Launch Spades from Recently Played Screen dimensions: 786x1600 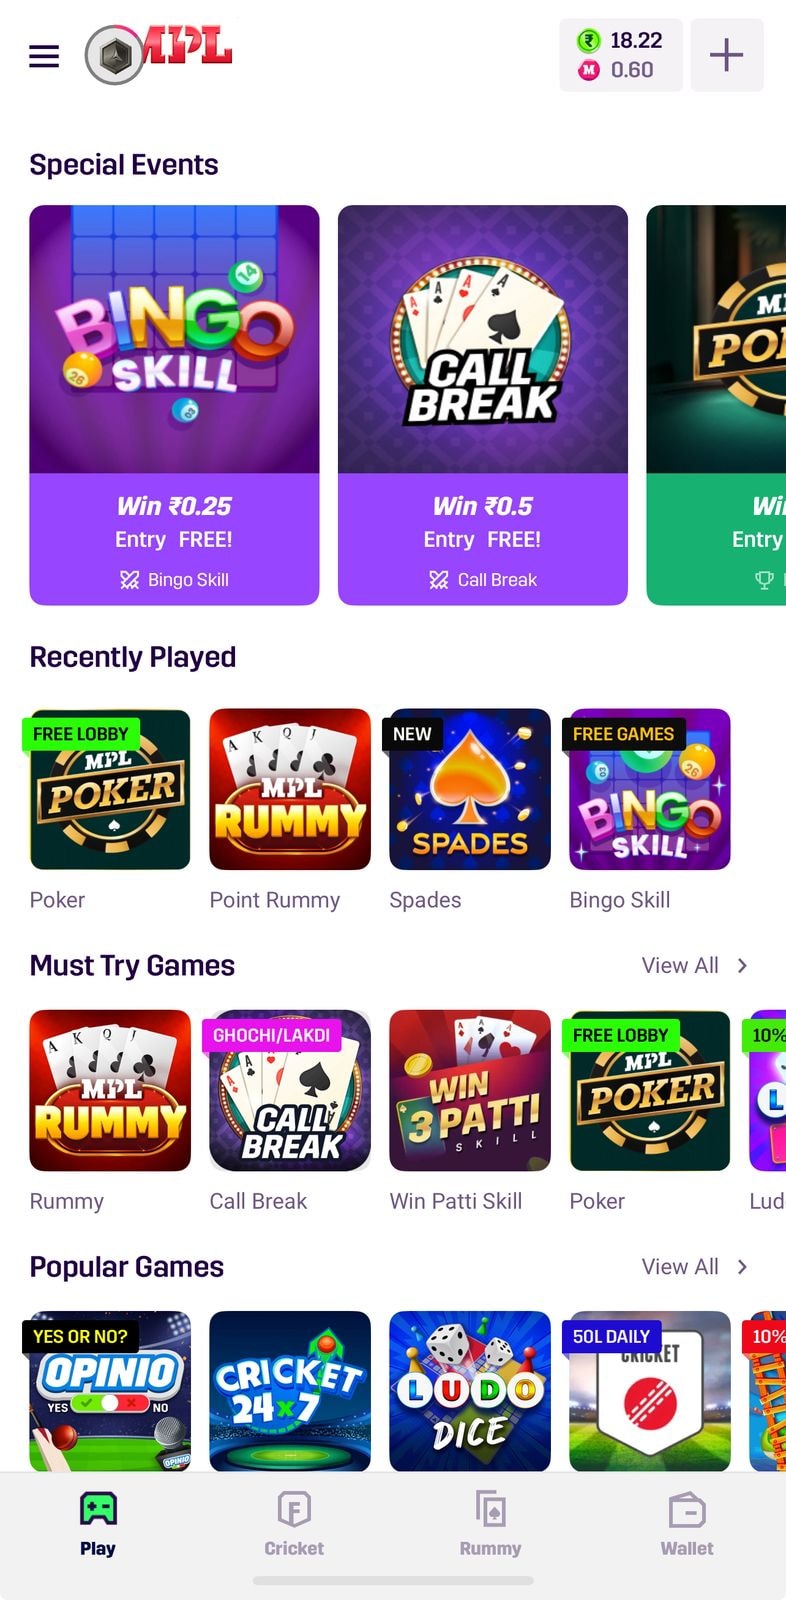click(x=470, y=789)
